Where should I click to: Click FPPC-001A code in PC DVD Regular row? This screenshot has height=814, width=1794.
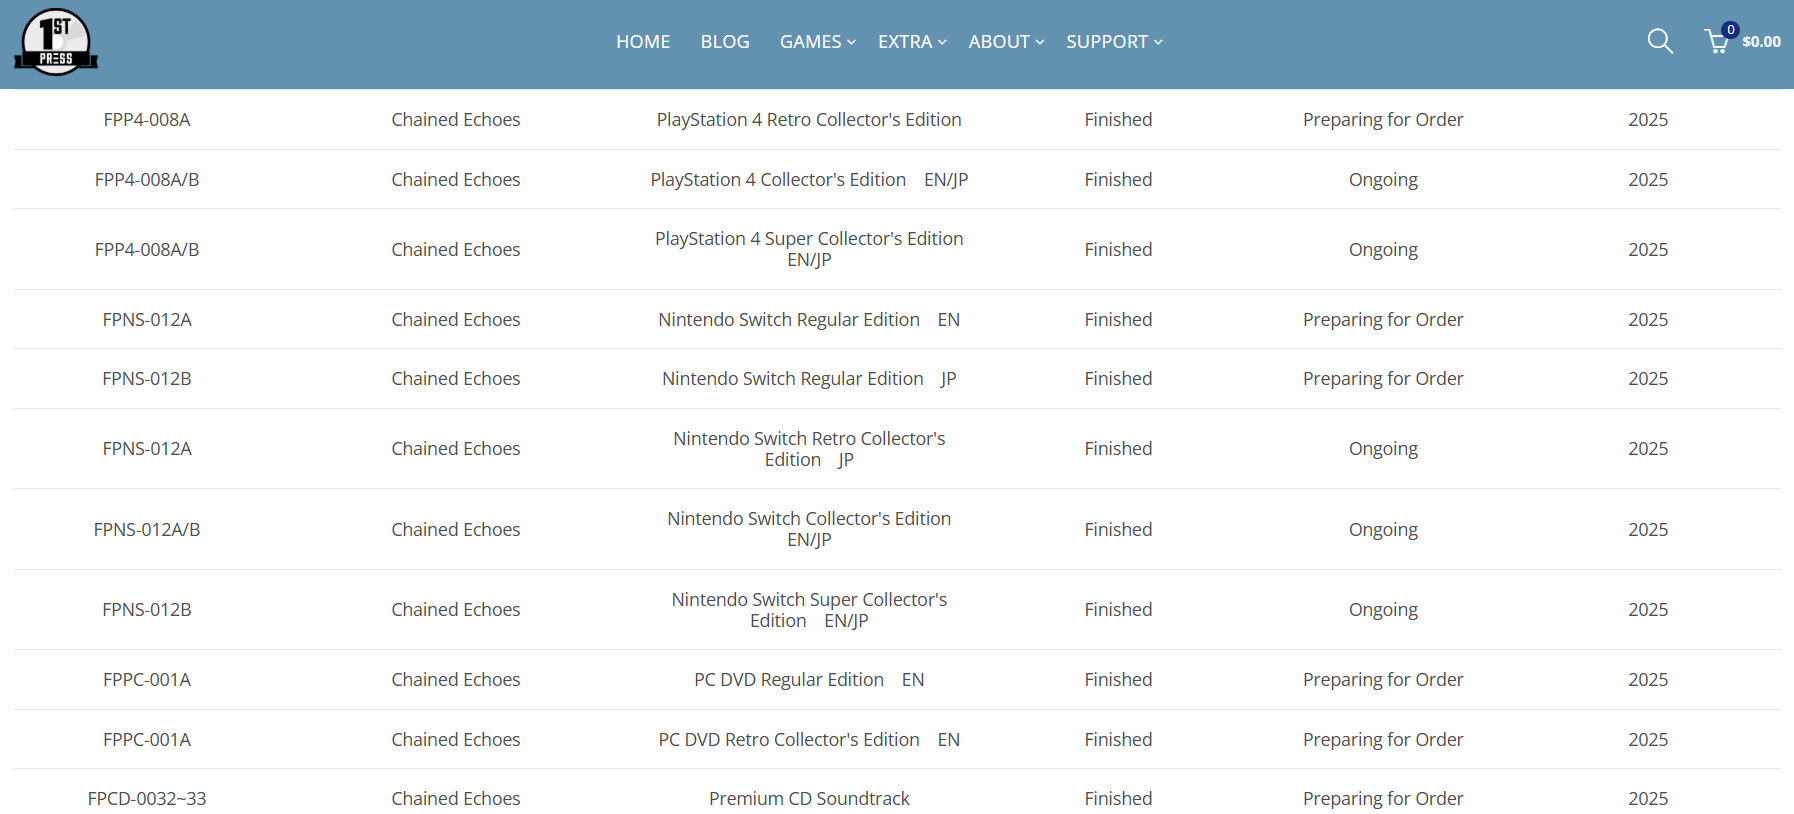147,680
